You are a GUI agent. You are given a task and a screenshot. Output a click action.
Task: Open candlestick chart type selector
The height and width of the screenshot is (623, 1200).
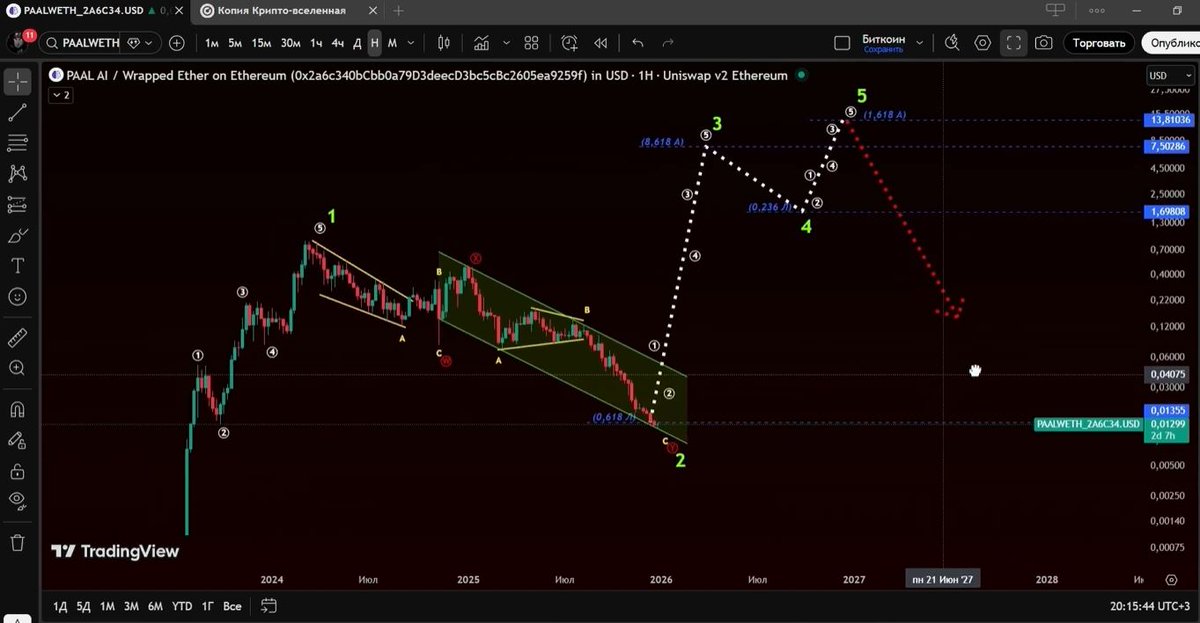(x=446, y=43)
